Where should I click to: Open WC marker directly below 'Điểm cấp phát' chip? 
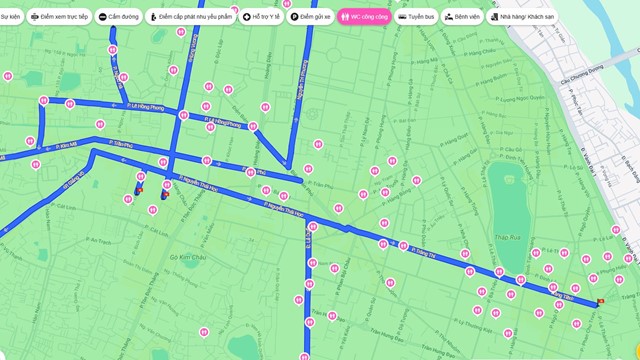[181, 32]
